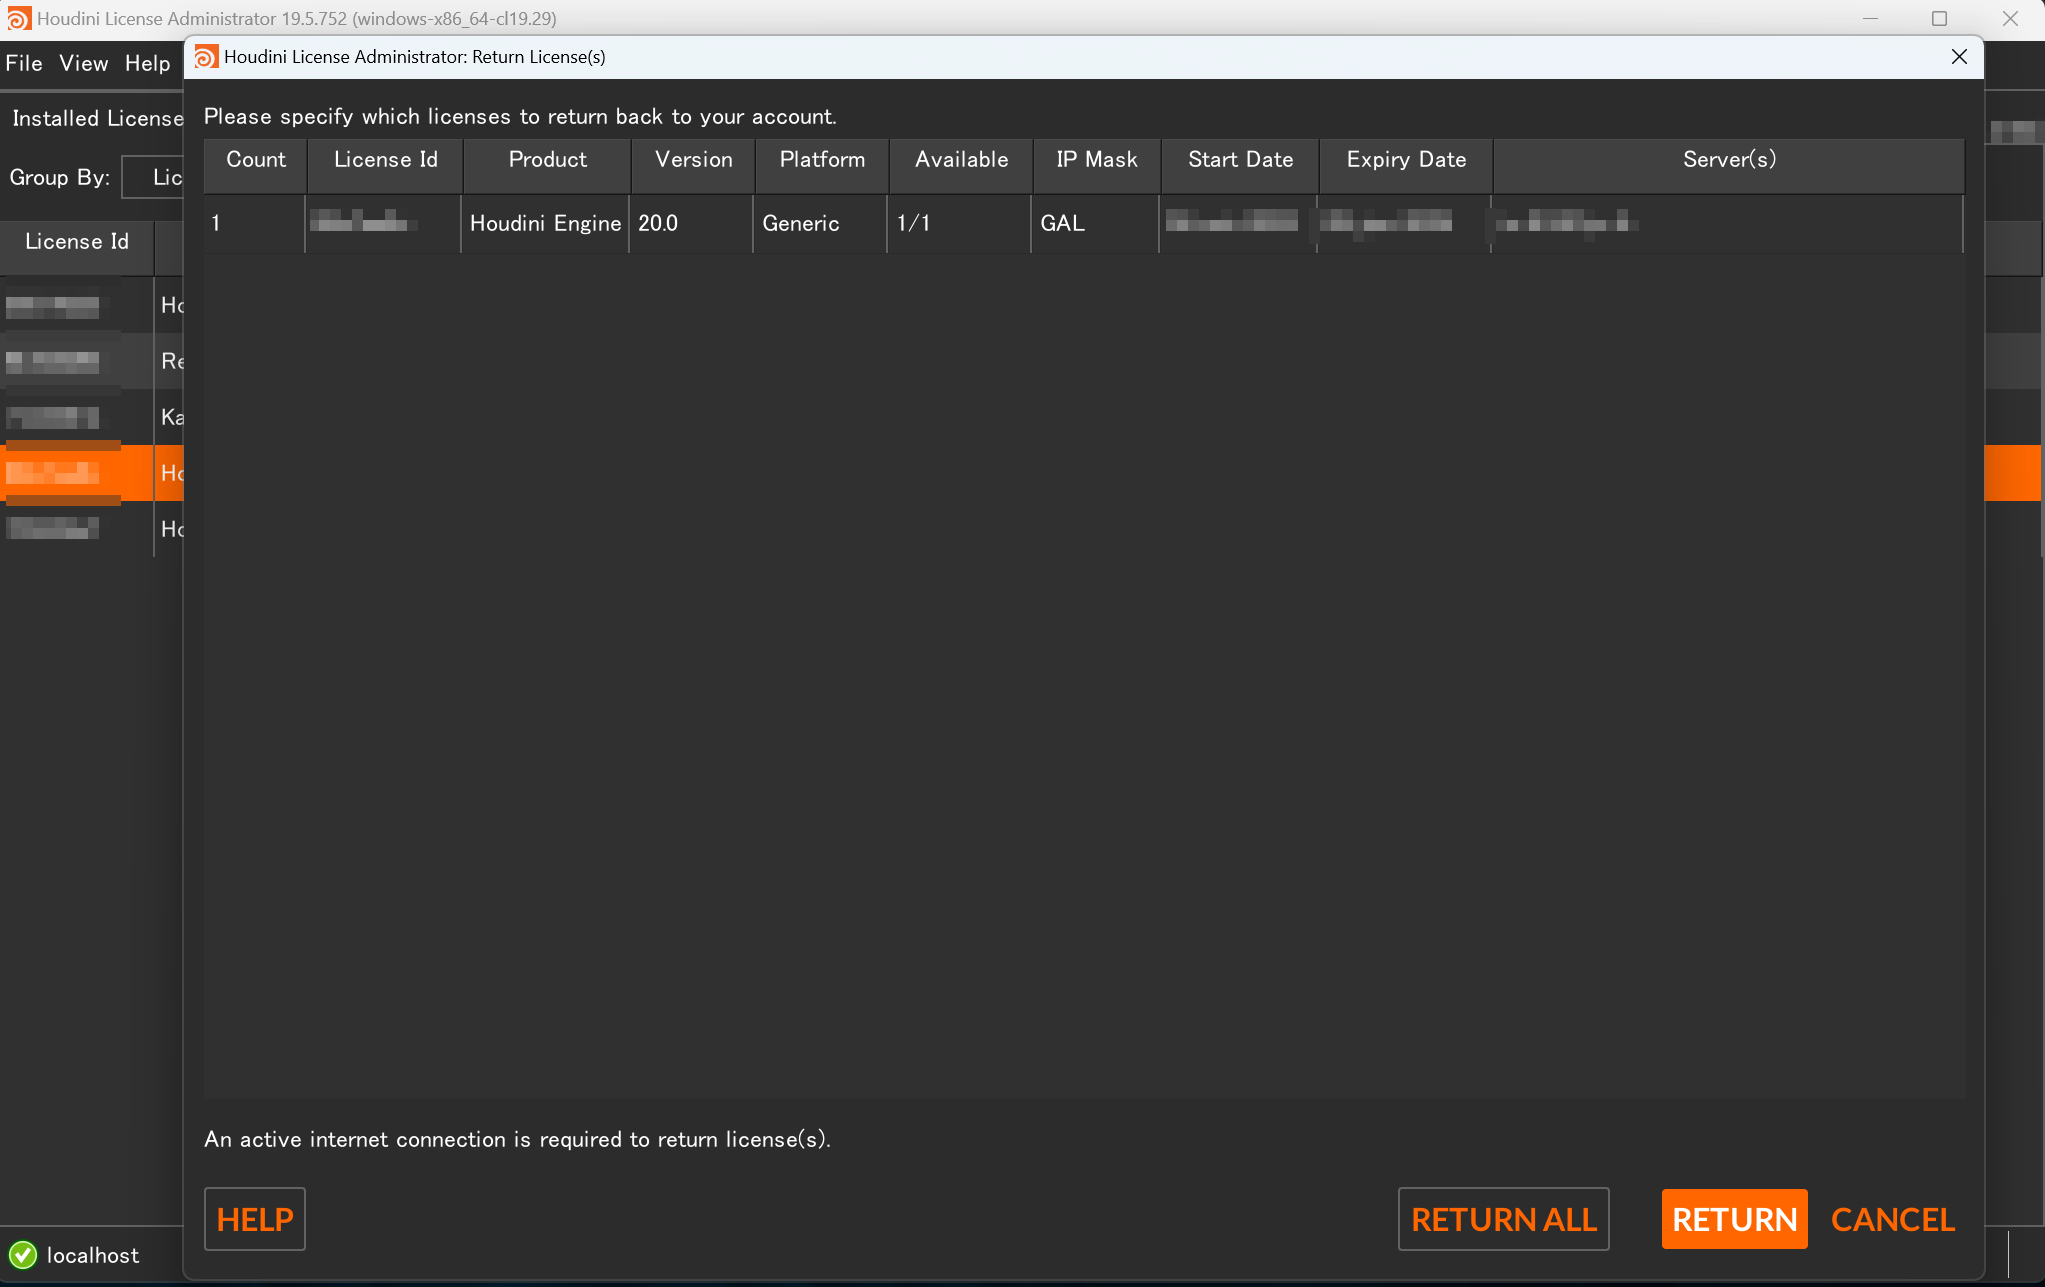Click the orange RETURN button
The image size is (2045, 1287).
(x=1734, y=1219)
